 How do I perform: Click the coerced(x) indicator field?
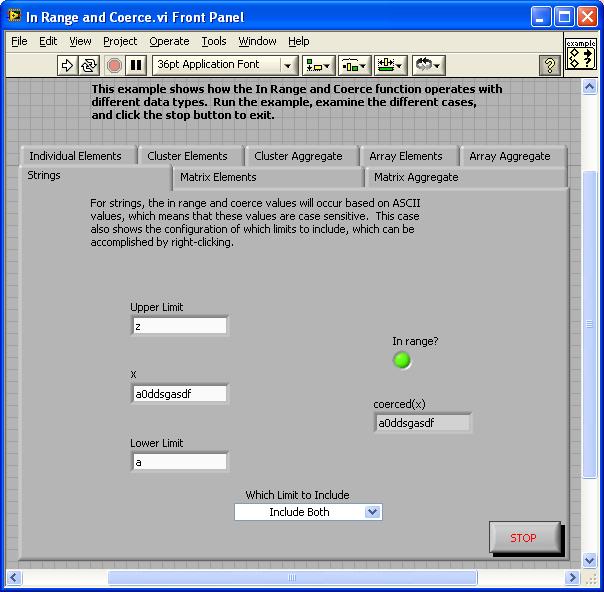point(423,423)
